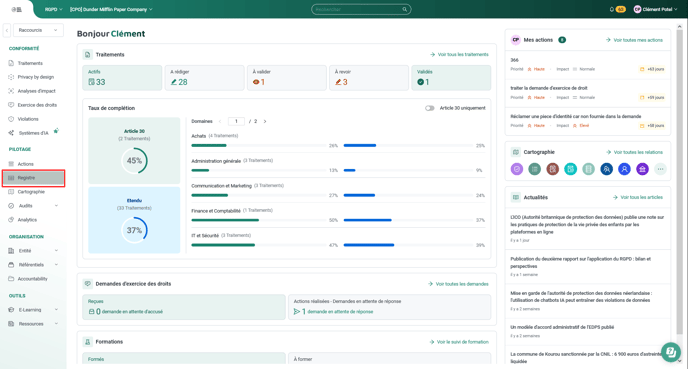
Task: Go to next Domaines page
Action: click(265, 122)
